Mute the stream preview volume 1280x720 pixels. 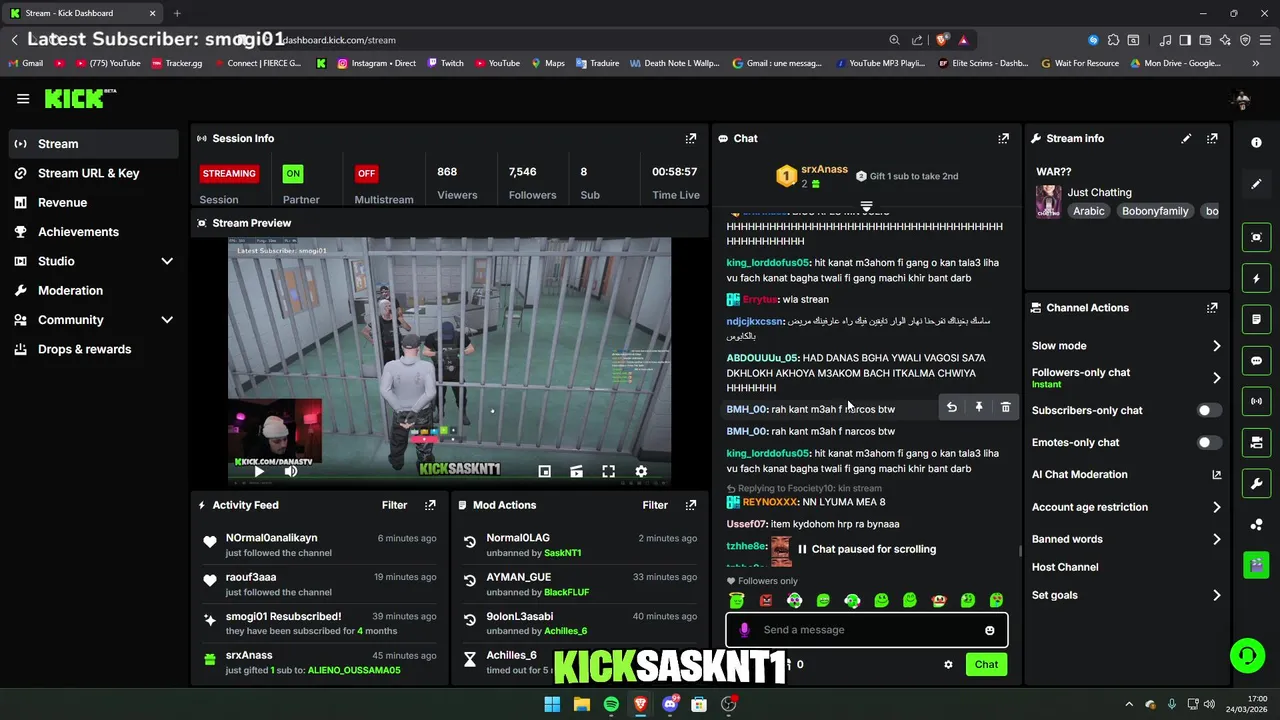coord(290,471)
